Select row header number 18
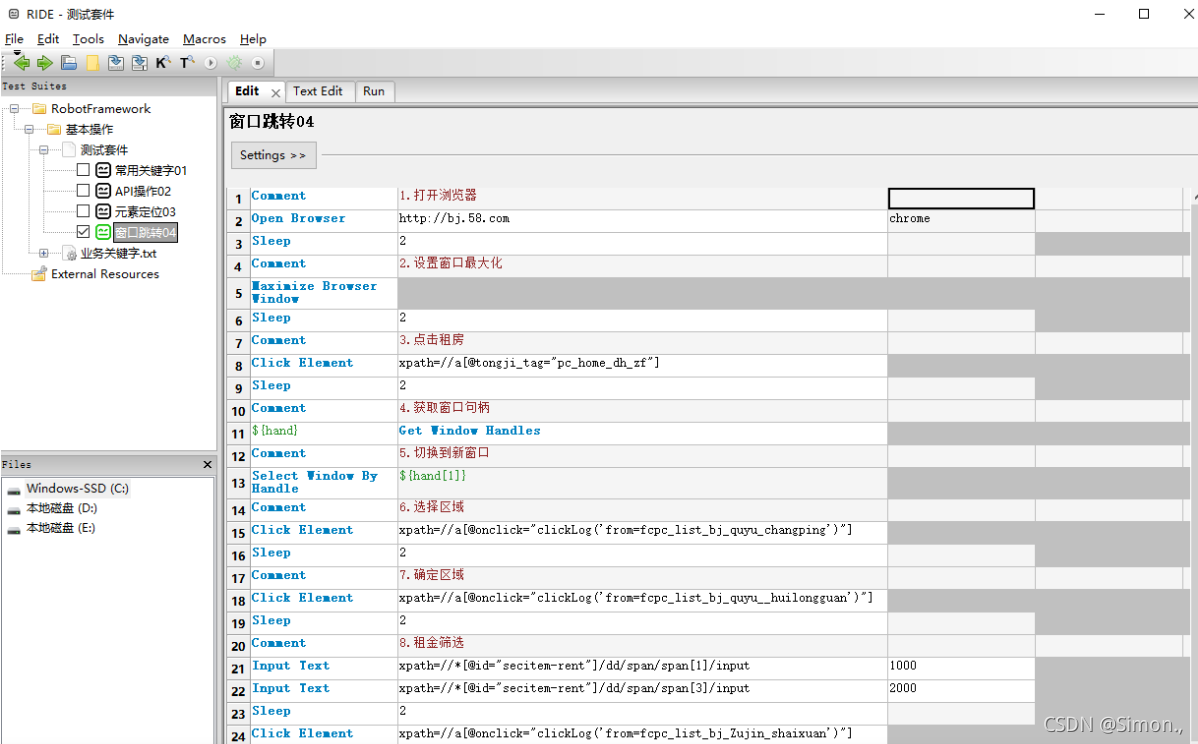 [238, 600]
